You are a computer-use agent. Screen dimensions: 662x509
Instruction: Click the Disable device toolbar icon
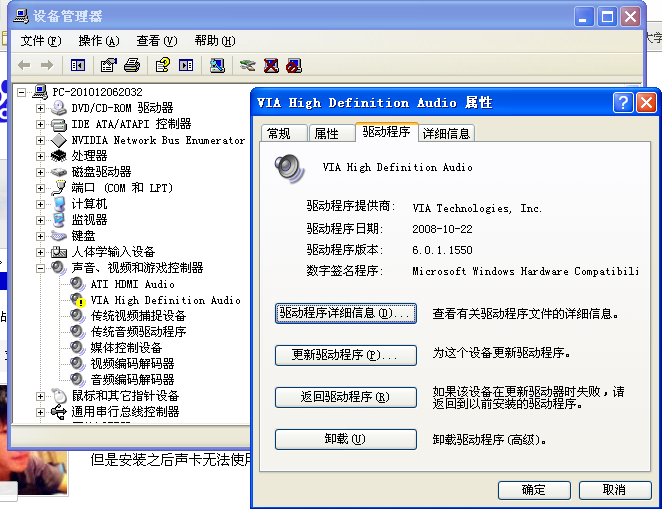coord(294,65)
